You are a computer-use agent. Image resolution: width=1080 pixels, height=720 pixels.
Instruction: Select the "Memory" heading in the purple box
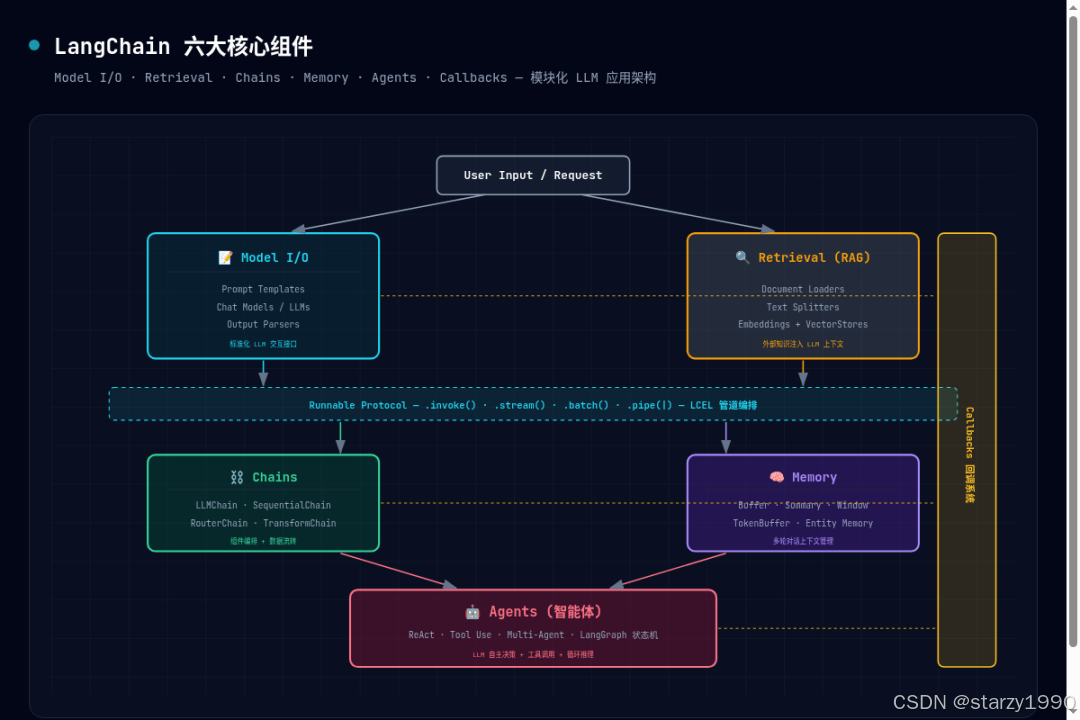pyautogui.click(x=815, y=477)
